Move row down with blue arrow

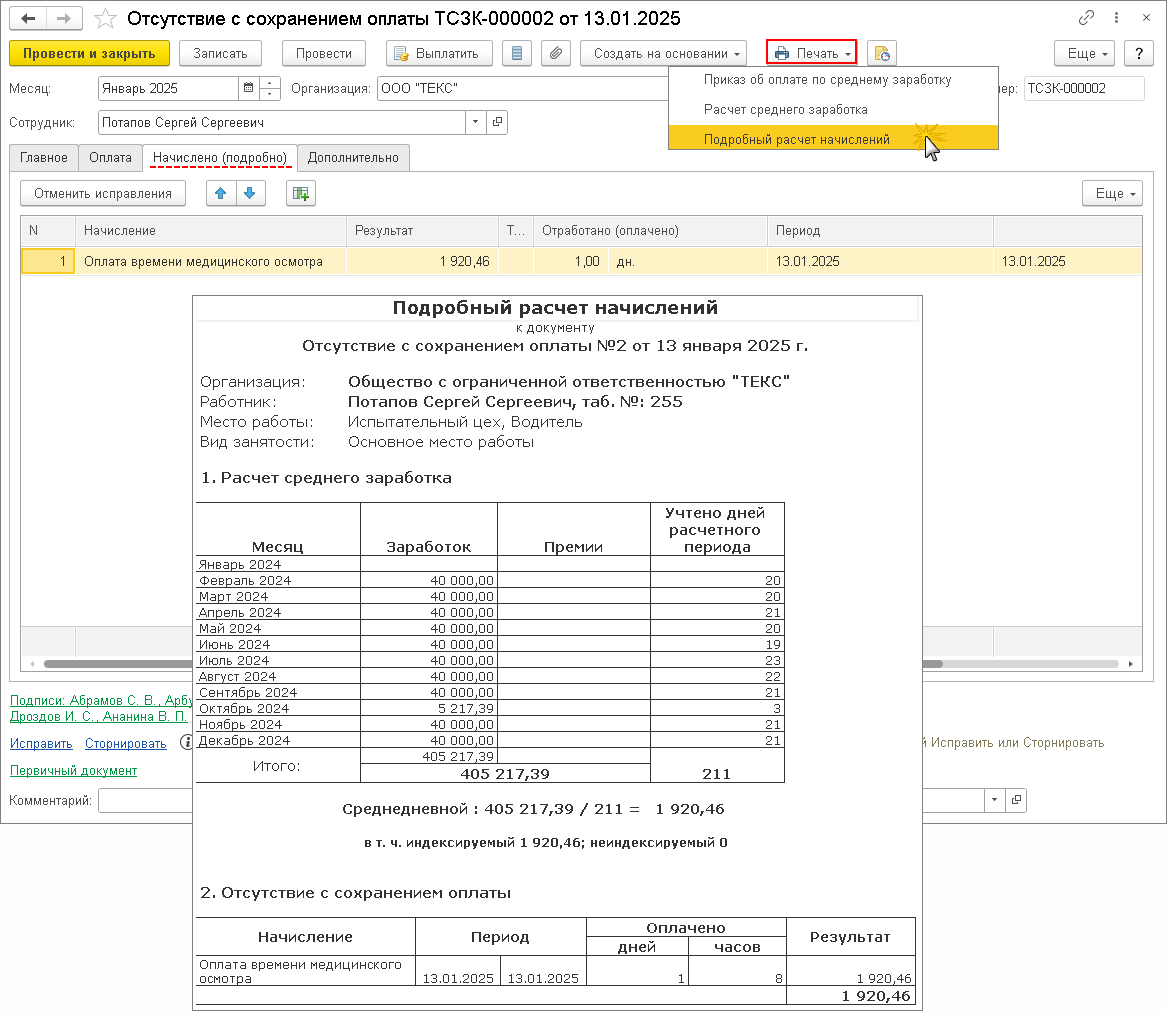pyautogui.click(x=250, y=194)
